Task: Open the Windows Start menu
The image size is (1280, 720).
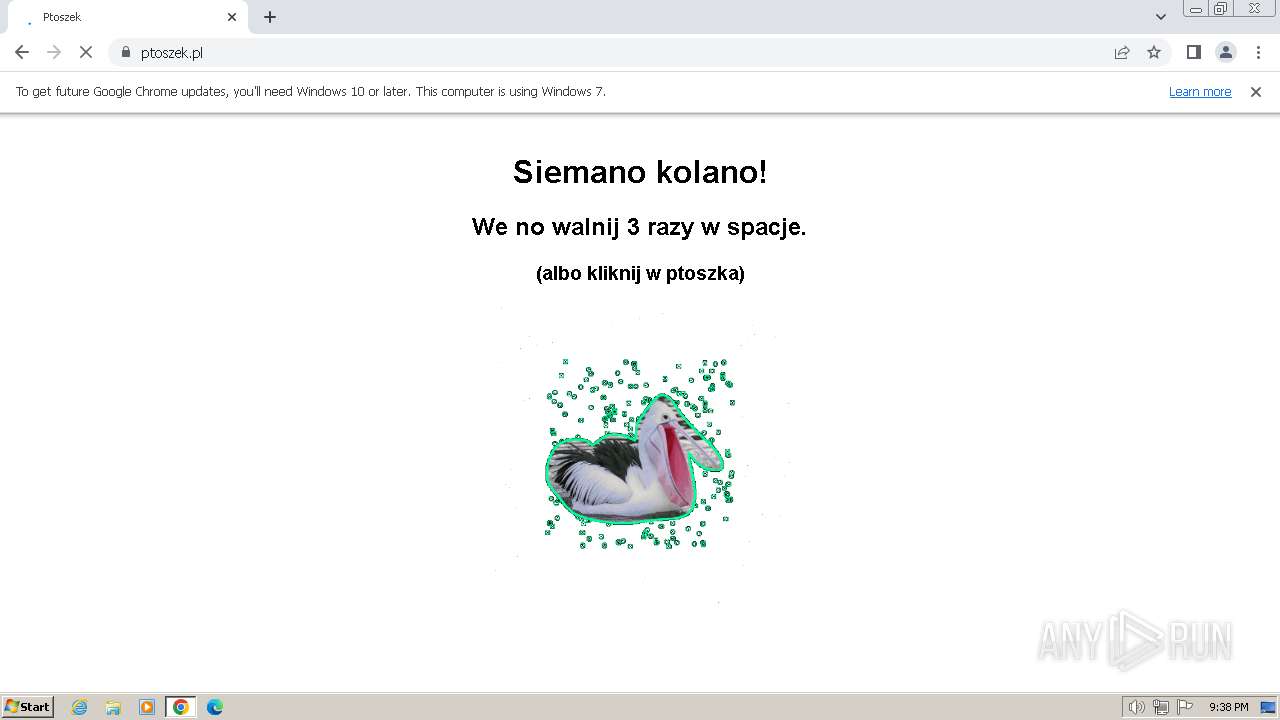Action: [27, 707]
